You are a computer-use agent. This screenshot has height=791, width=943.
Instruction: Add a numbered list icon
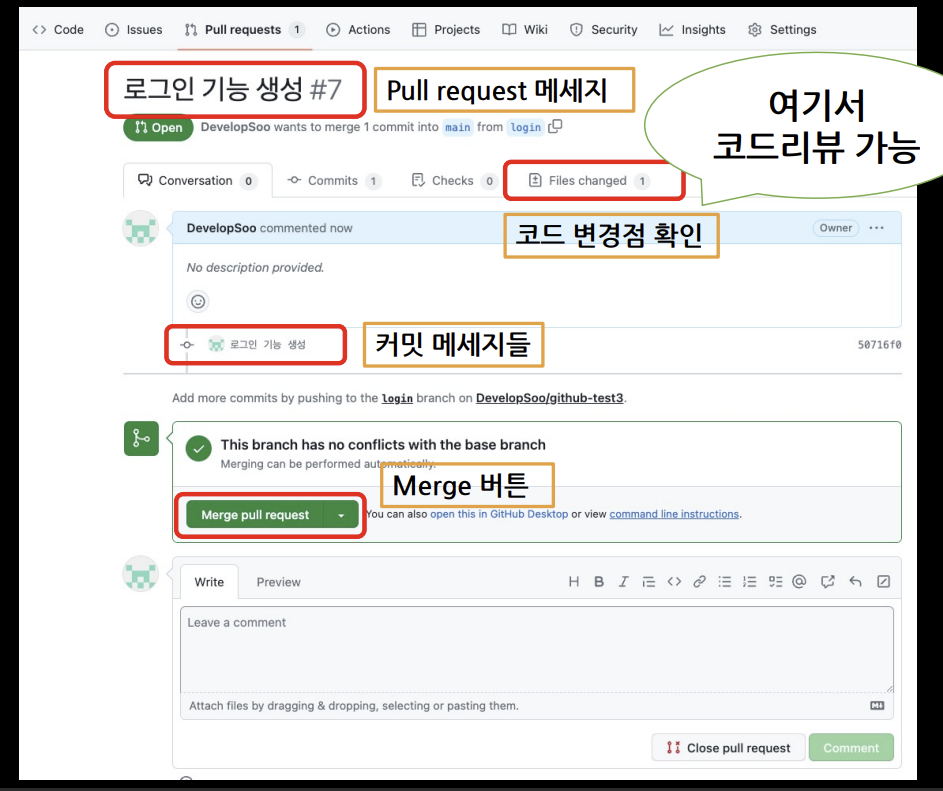749,582
